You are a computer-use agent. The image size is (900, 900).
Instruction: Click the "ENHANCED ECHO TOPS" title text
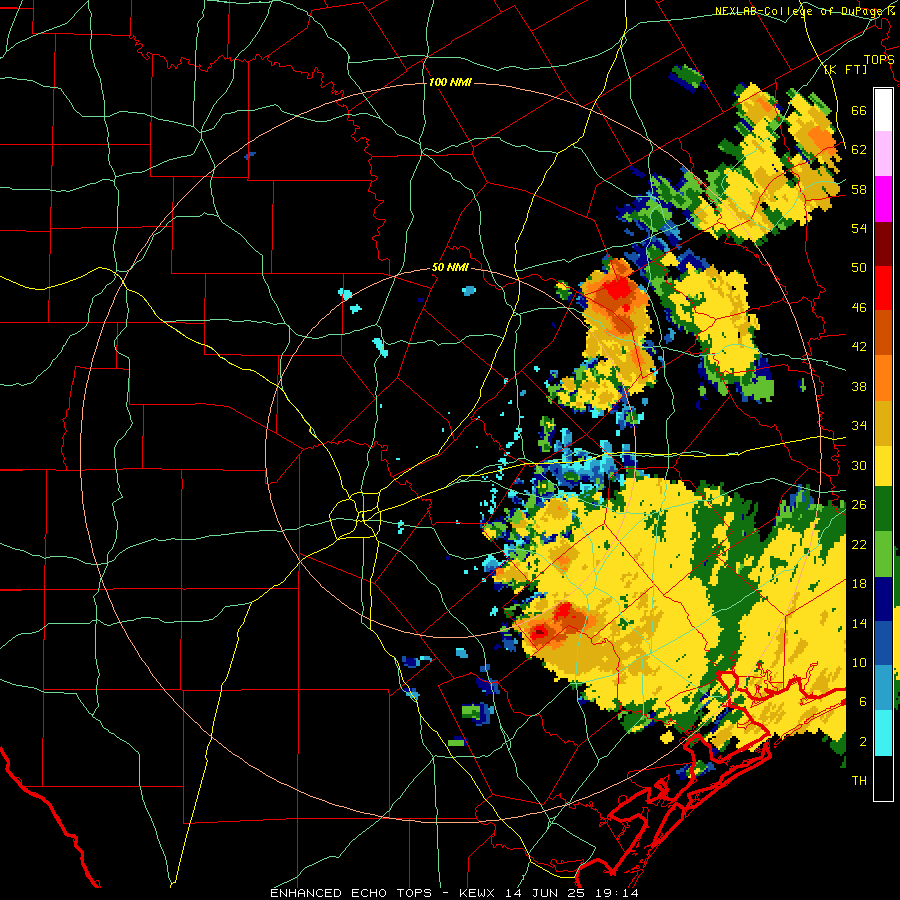coord(351,893)
